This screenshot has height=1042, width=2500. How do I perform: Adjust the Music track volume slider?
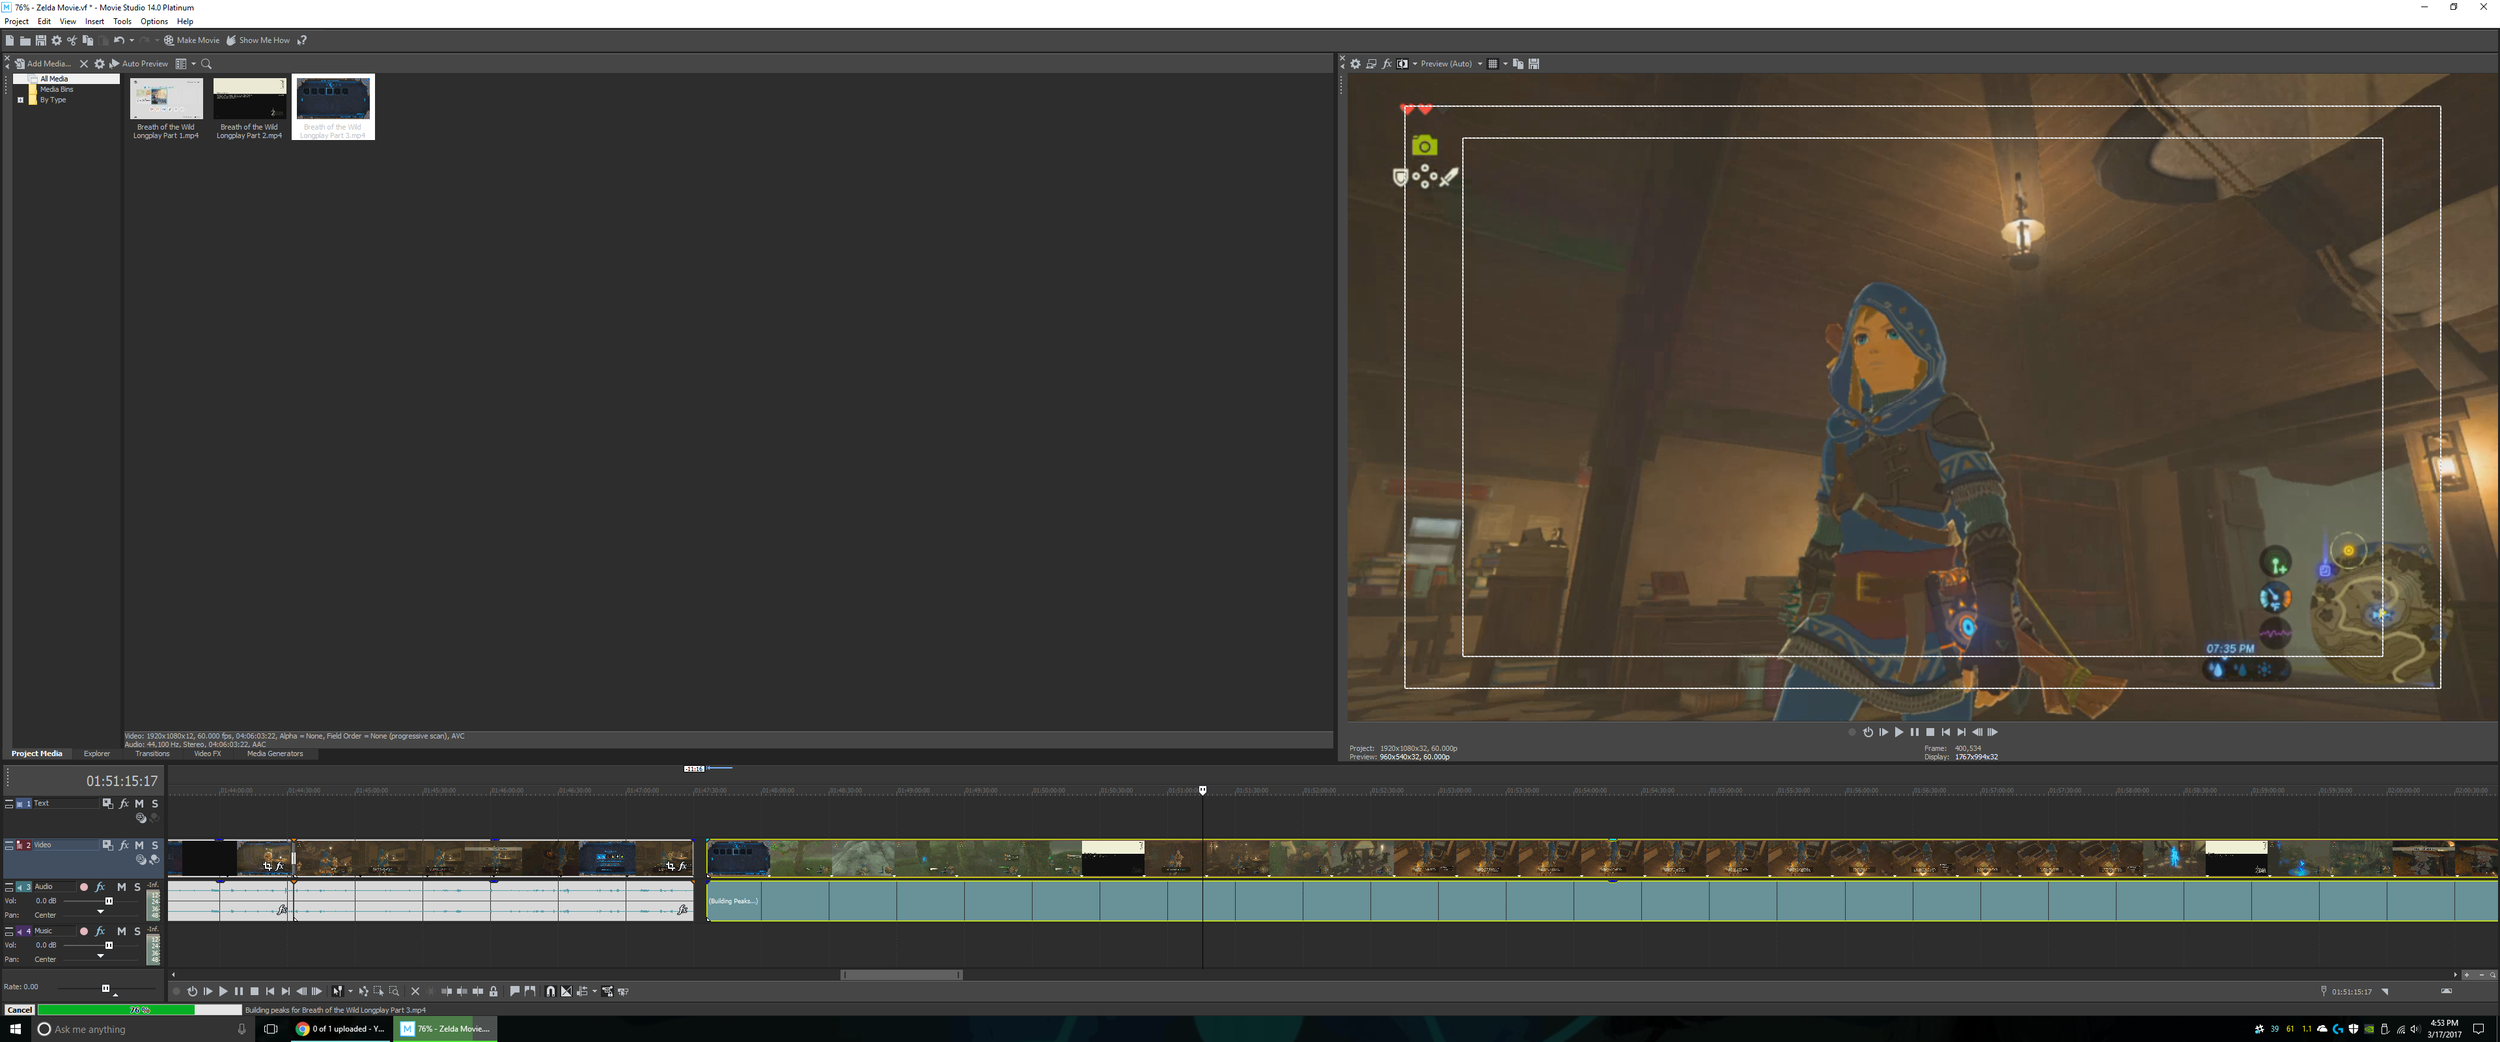(x=109, y=946)
